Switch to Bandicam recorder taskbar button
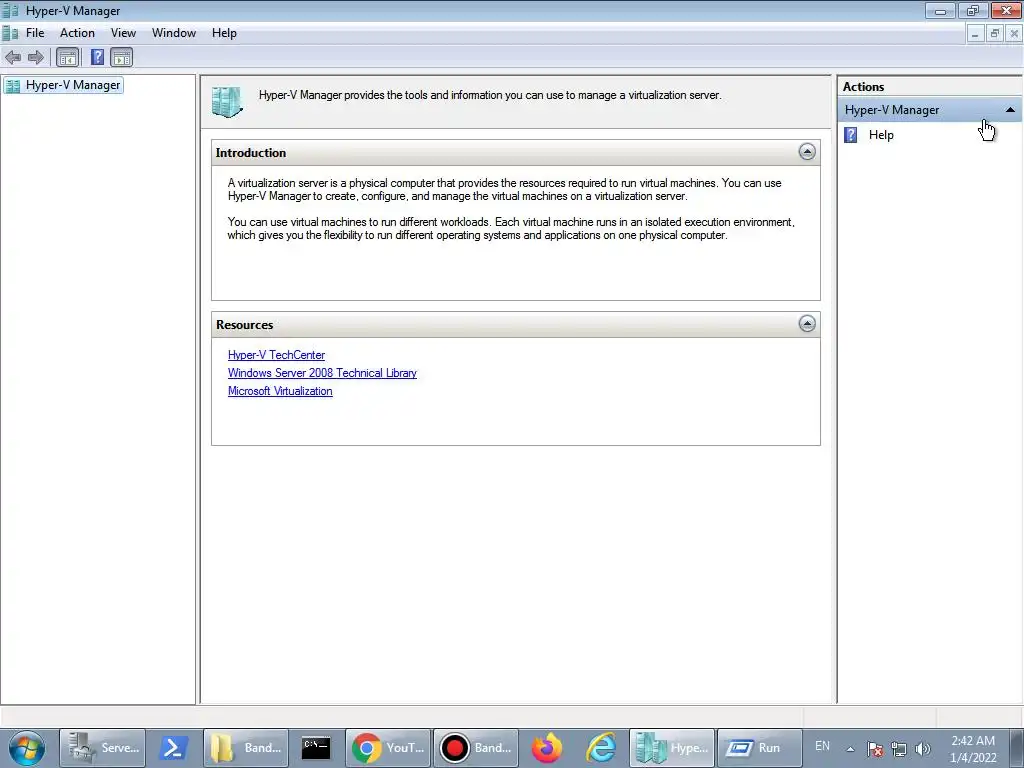Screen dimensions: 1024x768 point(475,748)
